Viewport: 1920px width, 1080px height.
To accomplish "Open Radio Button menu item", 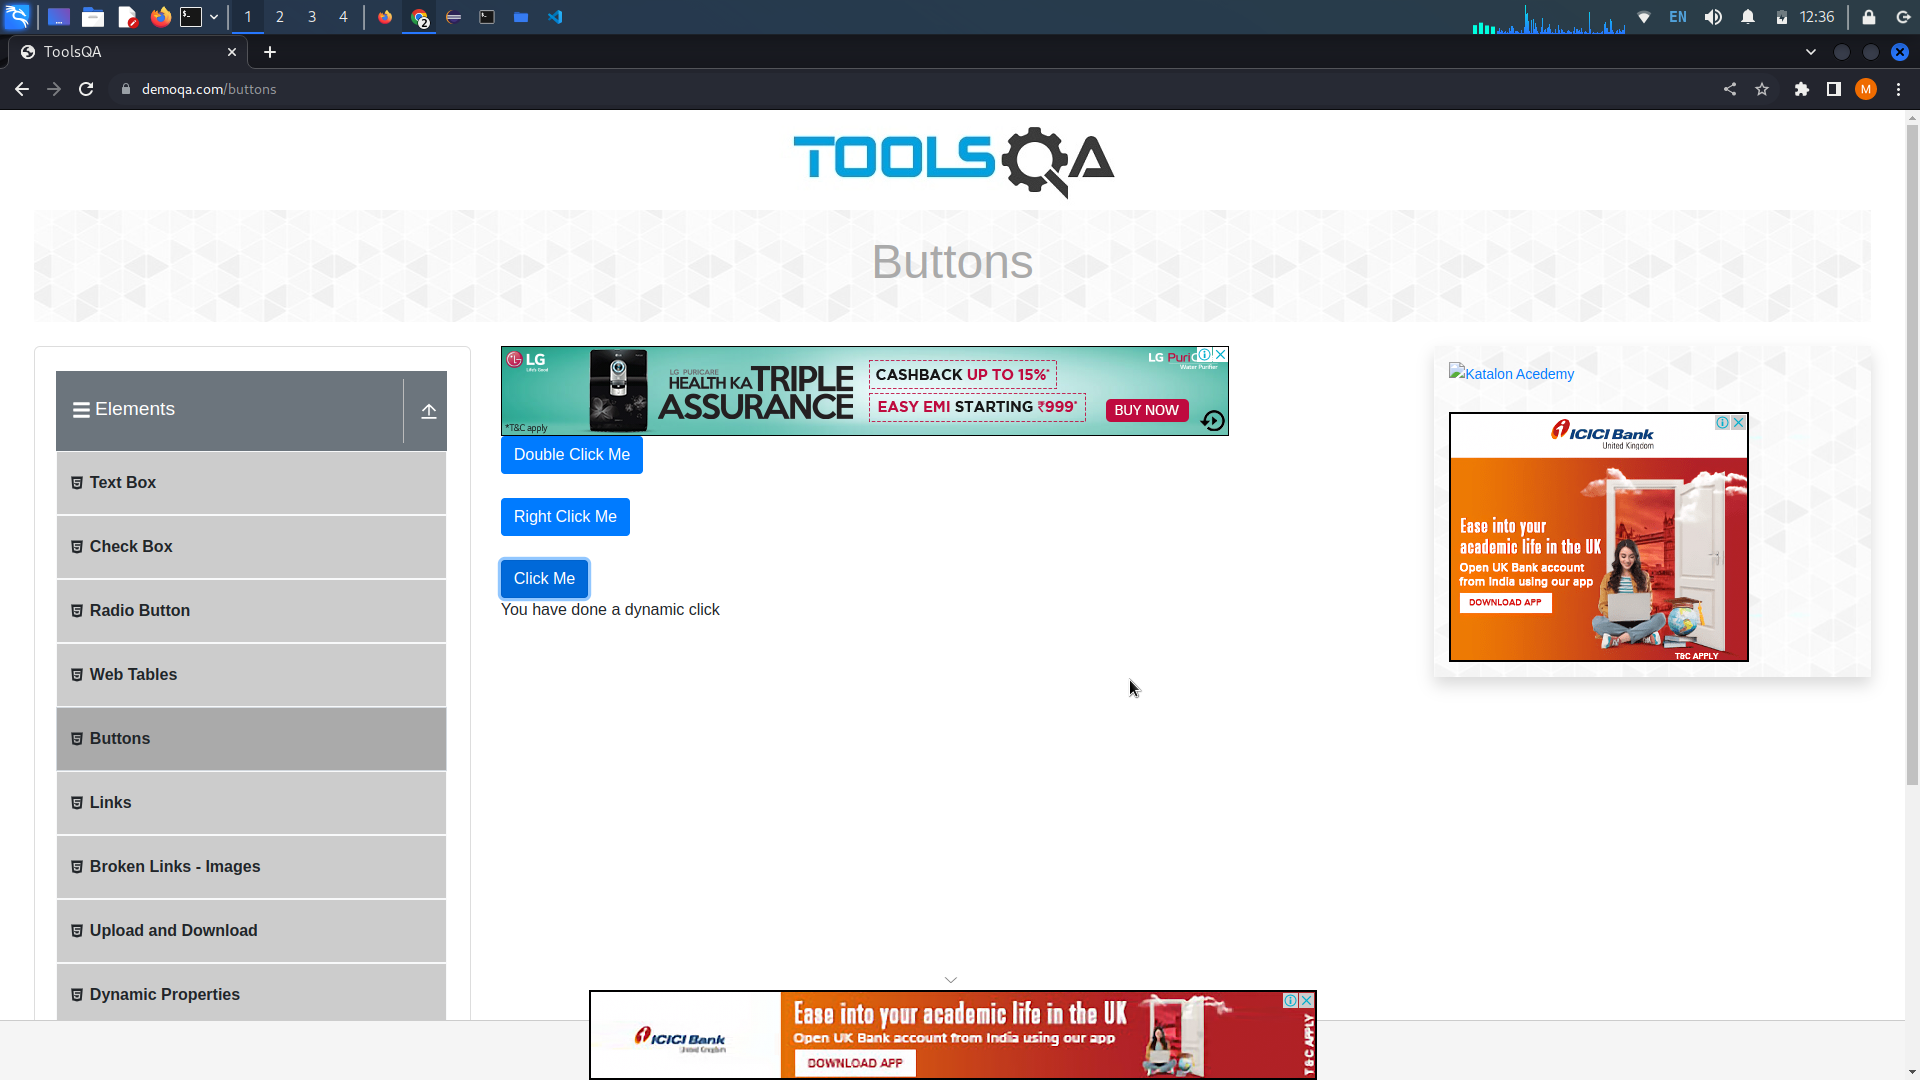I will pos(139,610).
